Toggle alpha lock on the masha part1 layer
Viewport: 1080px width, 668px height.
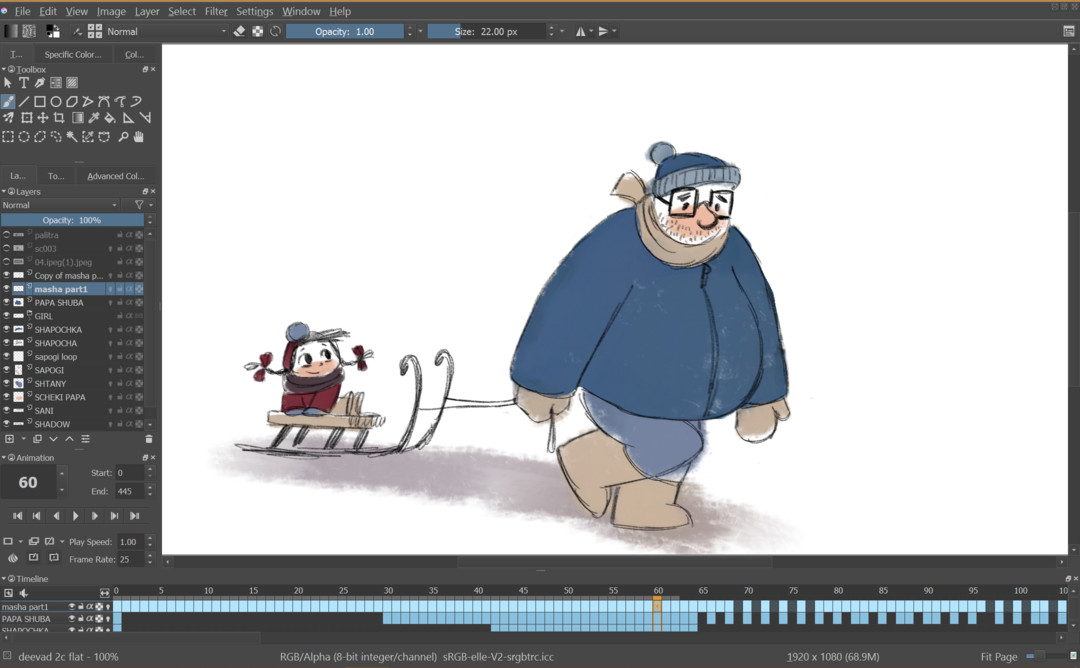coord(128,288)
